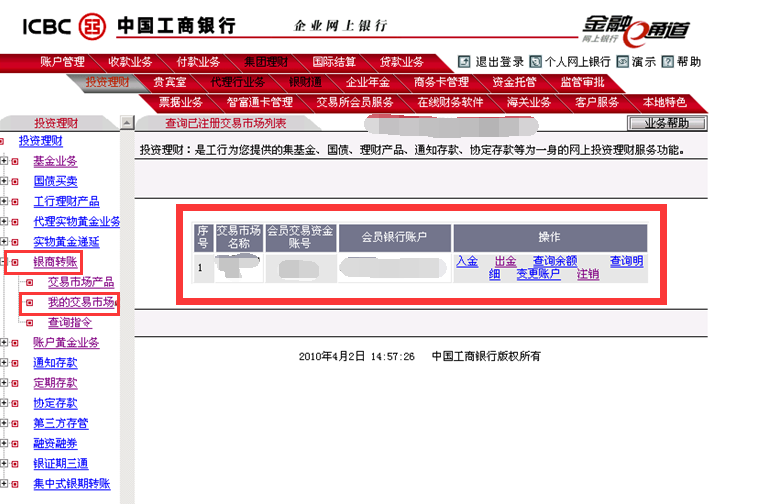Image resolution: width=766 pixels, height=504 pixels.
Task: Click the red node icon beside 基金业务
Action: (x=15, y=161)
